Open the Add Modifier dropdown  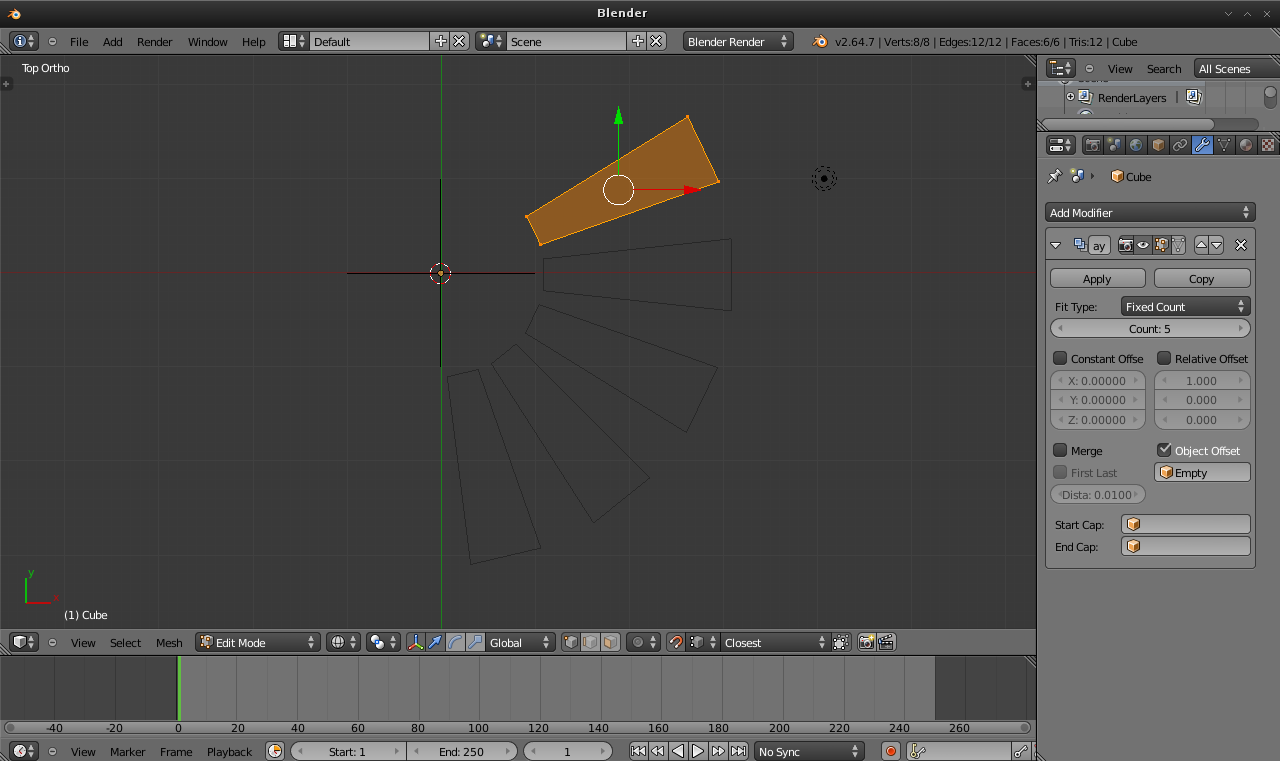[1150, 212]
